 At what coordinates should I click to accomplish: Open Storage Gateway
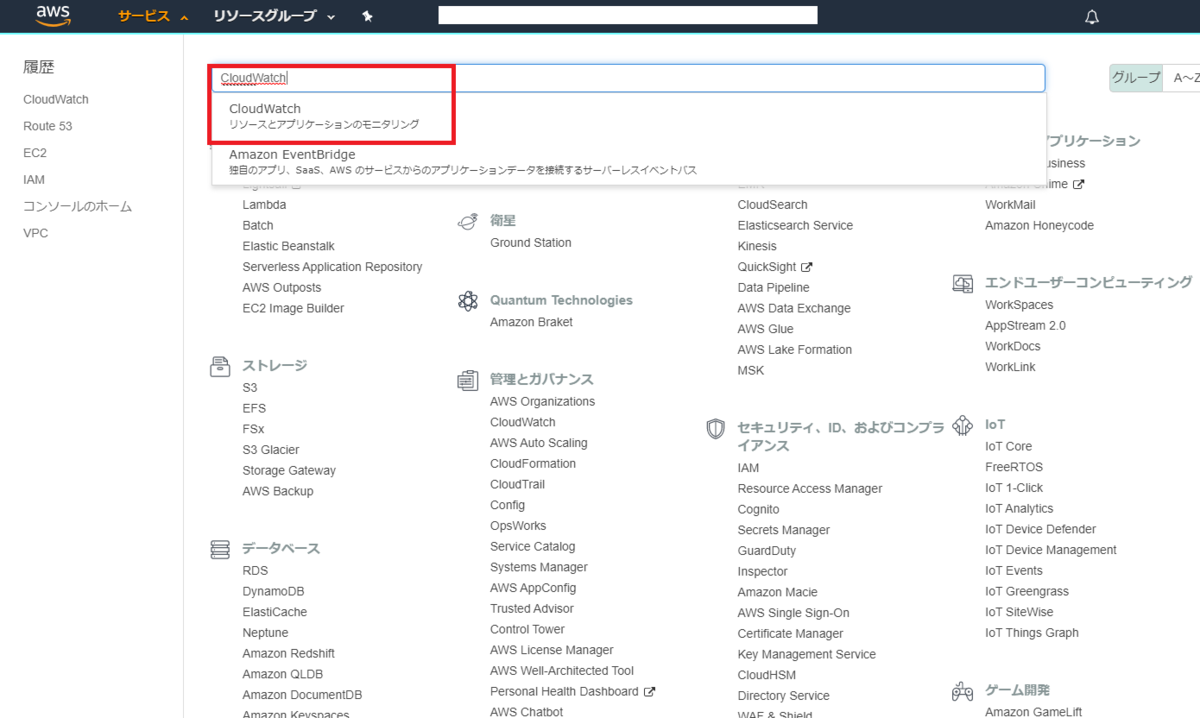pyautogui.click(x=289, y=471)
